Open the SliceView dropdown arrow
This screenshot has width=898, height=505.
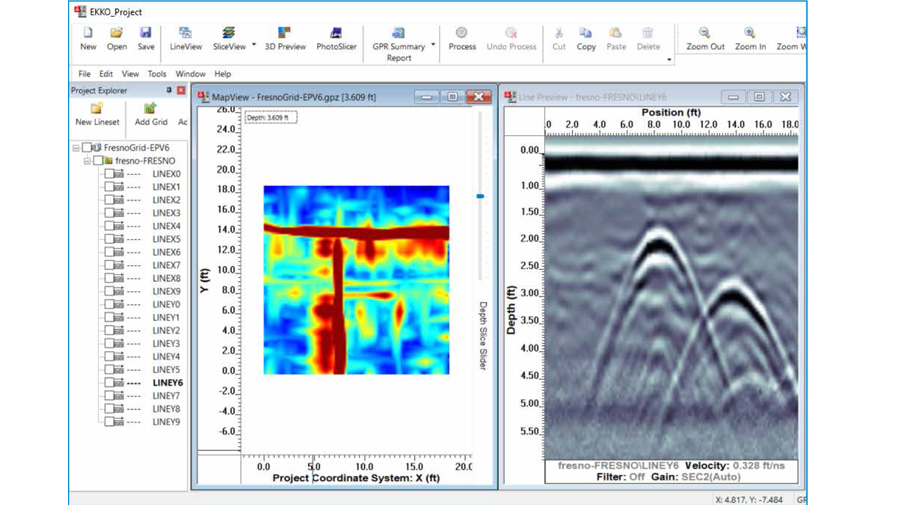click(x=254, y=45)
